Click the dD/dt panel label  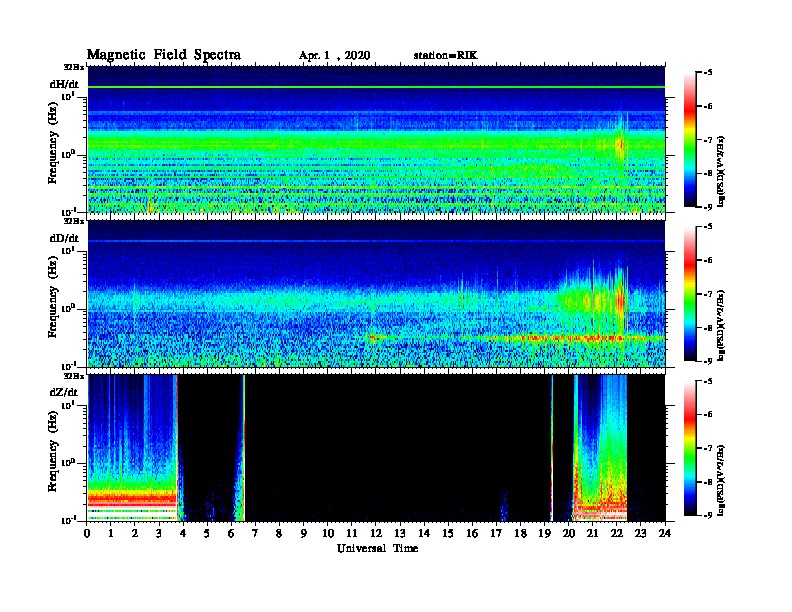coord(64,238)
